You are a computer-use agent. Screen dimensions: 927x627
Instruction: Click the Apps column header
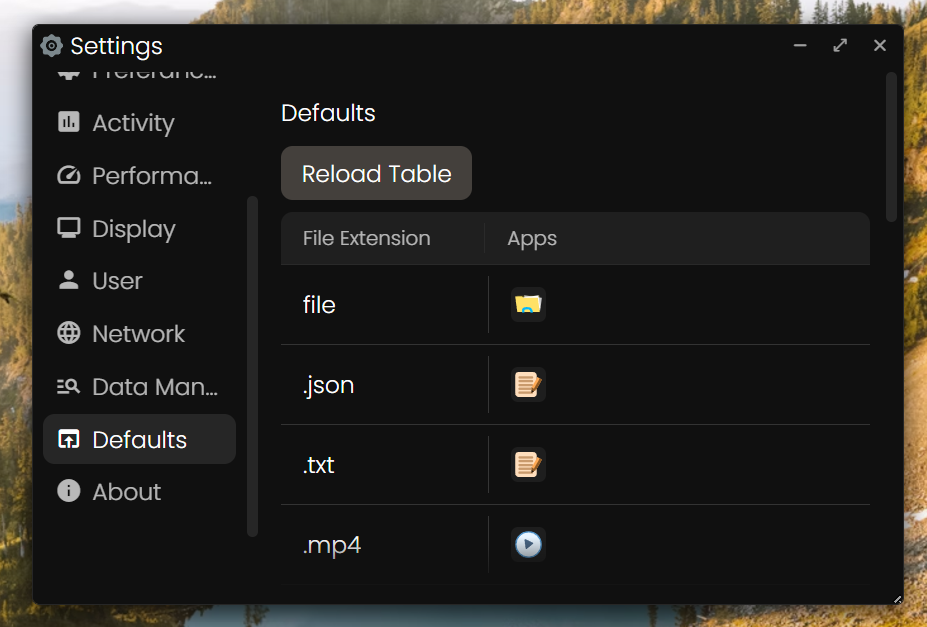pyautogui.click(x=532, y=239)
